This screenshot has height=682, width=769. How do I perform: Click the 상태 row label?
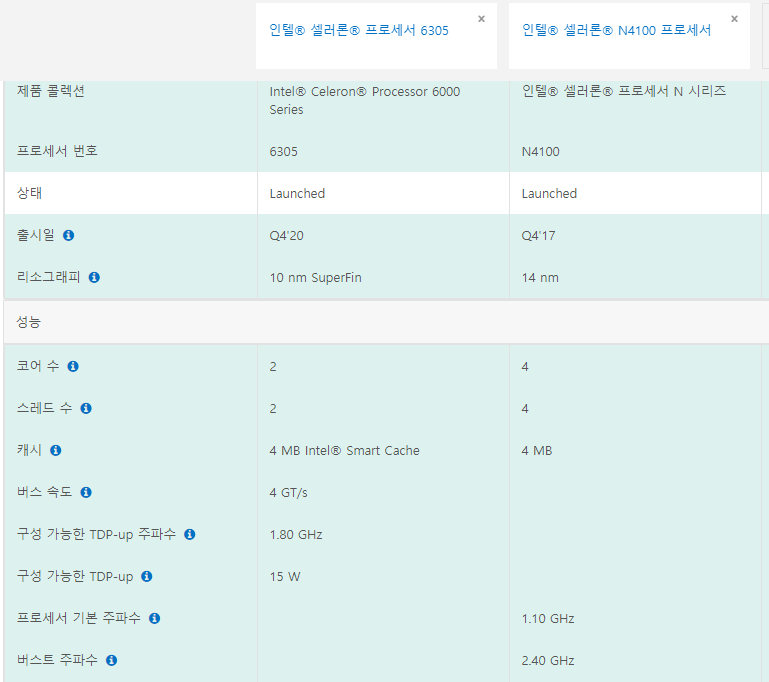point(29,193)
